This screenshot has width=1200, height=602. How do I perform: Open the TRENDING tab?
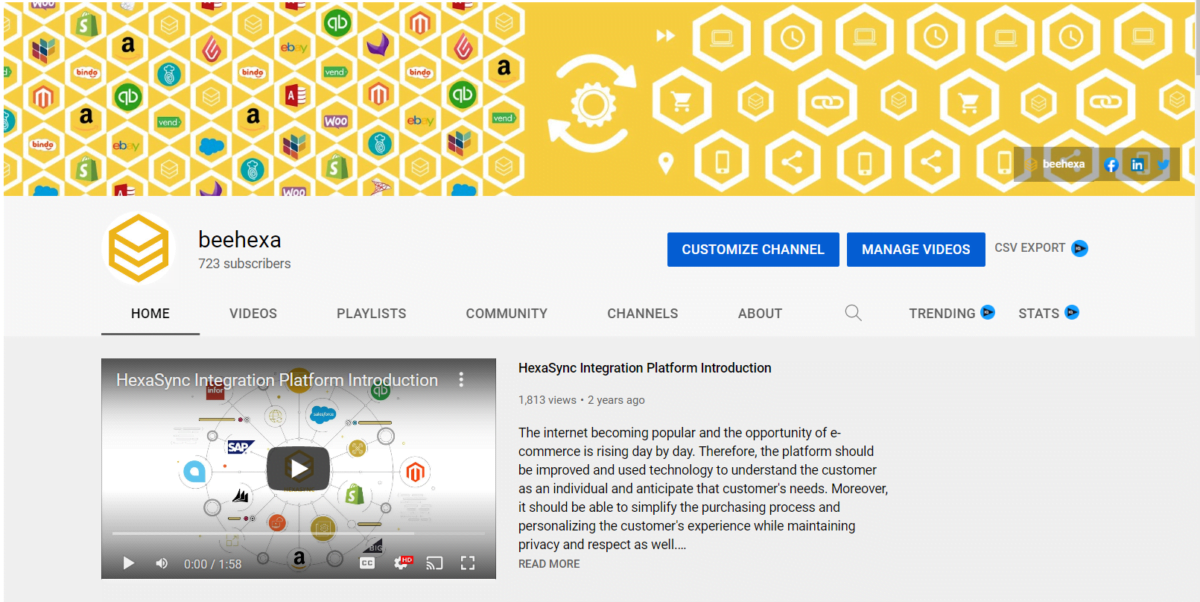[942, 313]
